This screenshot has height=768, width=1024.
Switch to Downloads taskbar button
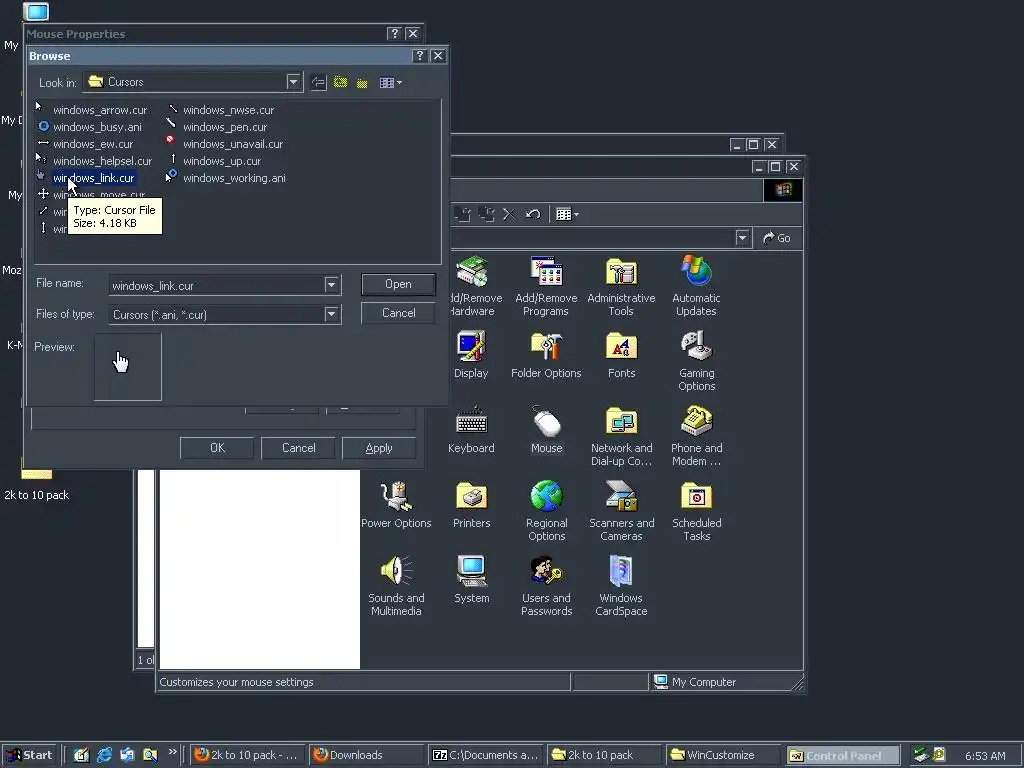pyautogui.click(x=366, y=755)
